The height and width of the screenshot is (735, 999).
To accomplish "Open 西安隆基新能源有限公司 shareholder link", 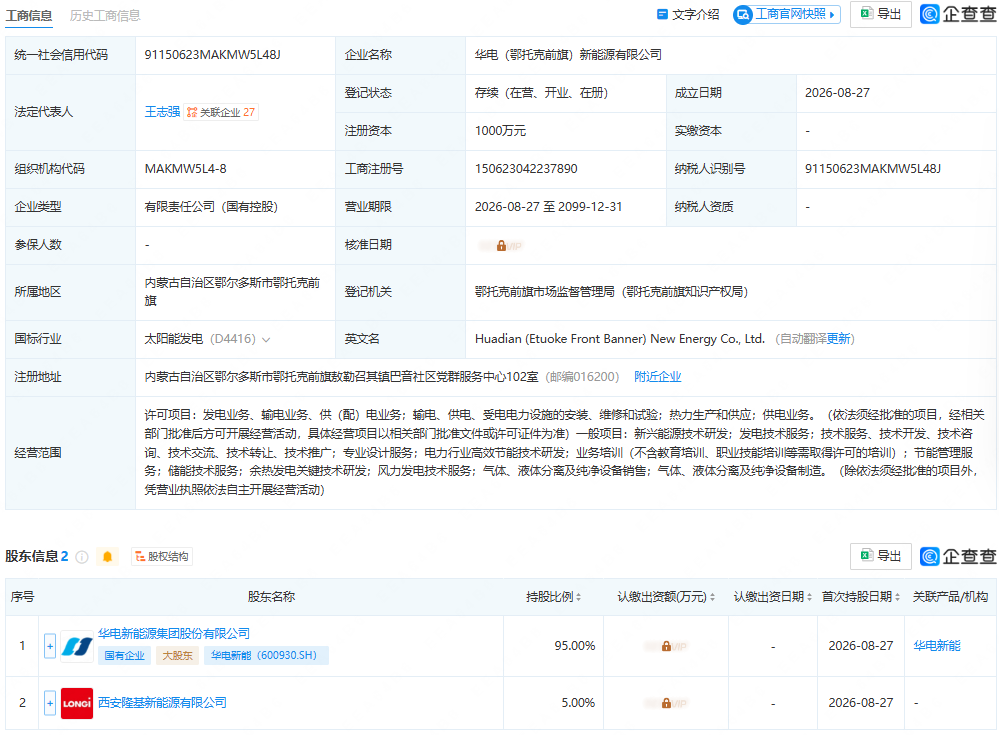I will [162, 703].
